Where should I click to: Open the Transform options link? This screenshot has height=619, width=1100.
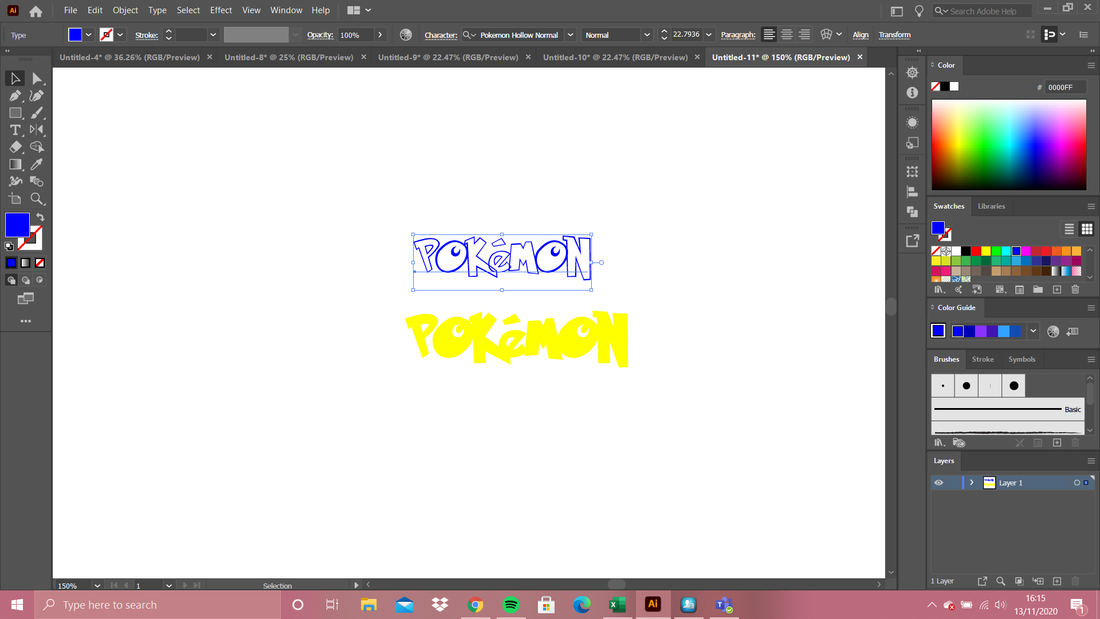click(x=894, y=34)
